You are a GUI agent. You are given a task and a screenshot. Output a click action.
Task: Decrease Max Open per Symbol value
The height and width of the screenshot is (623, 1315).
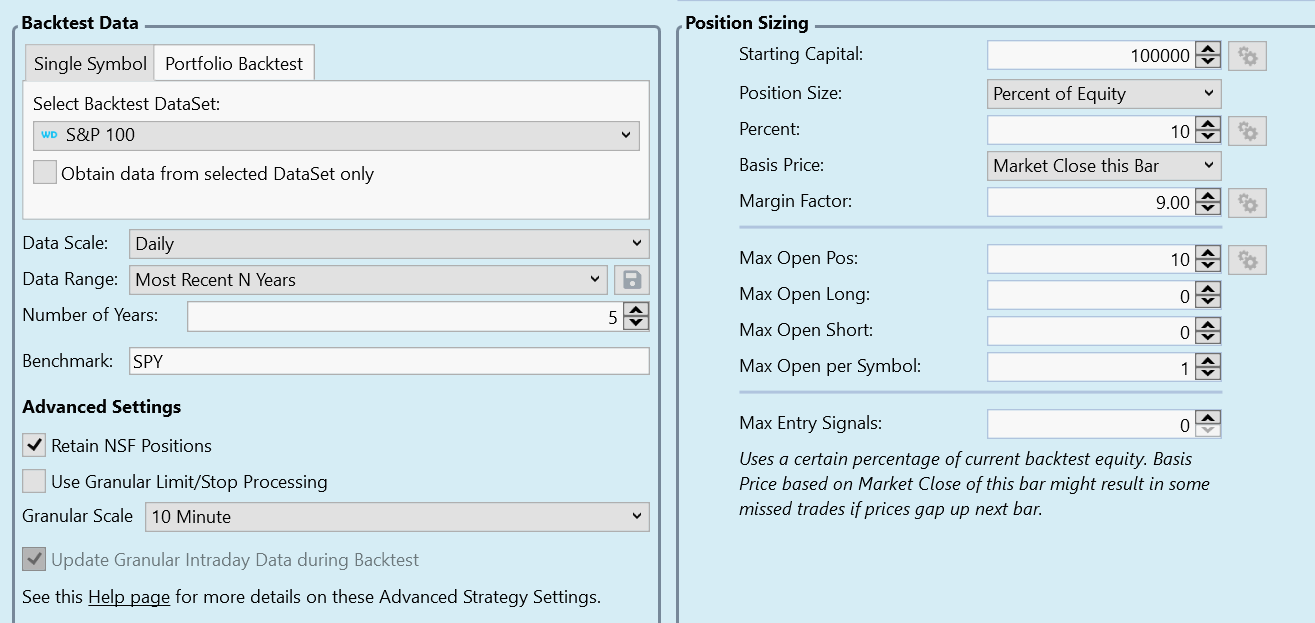point(1208,374)
